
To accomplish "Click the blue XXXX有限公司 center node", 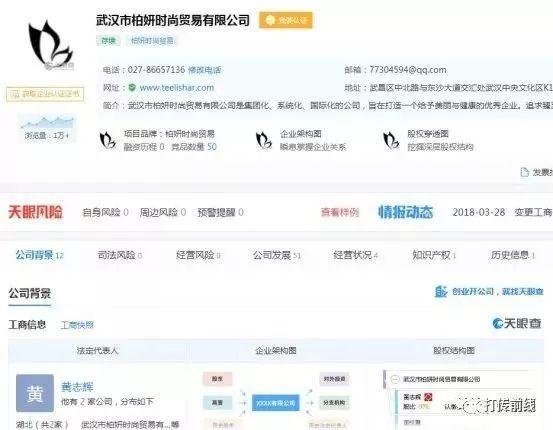I will [276, 403].
